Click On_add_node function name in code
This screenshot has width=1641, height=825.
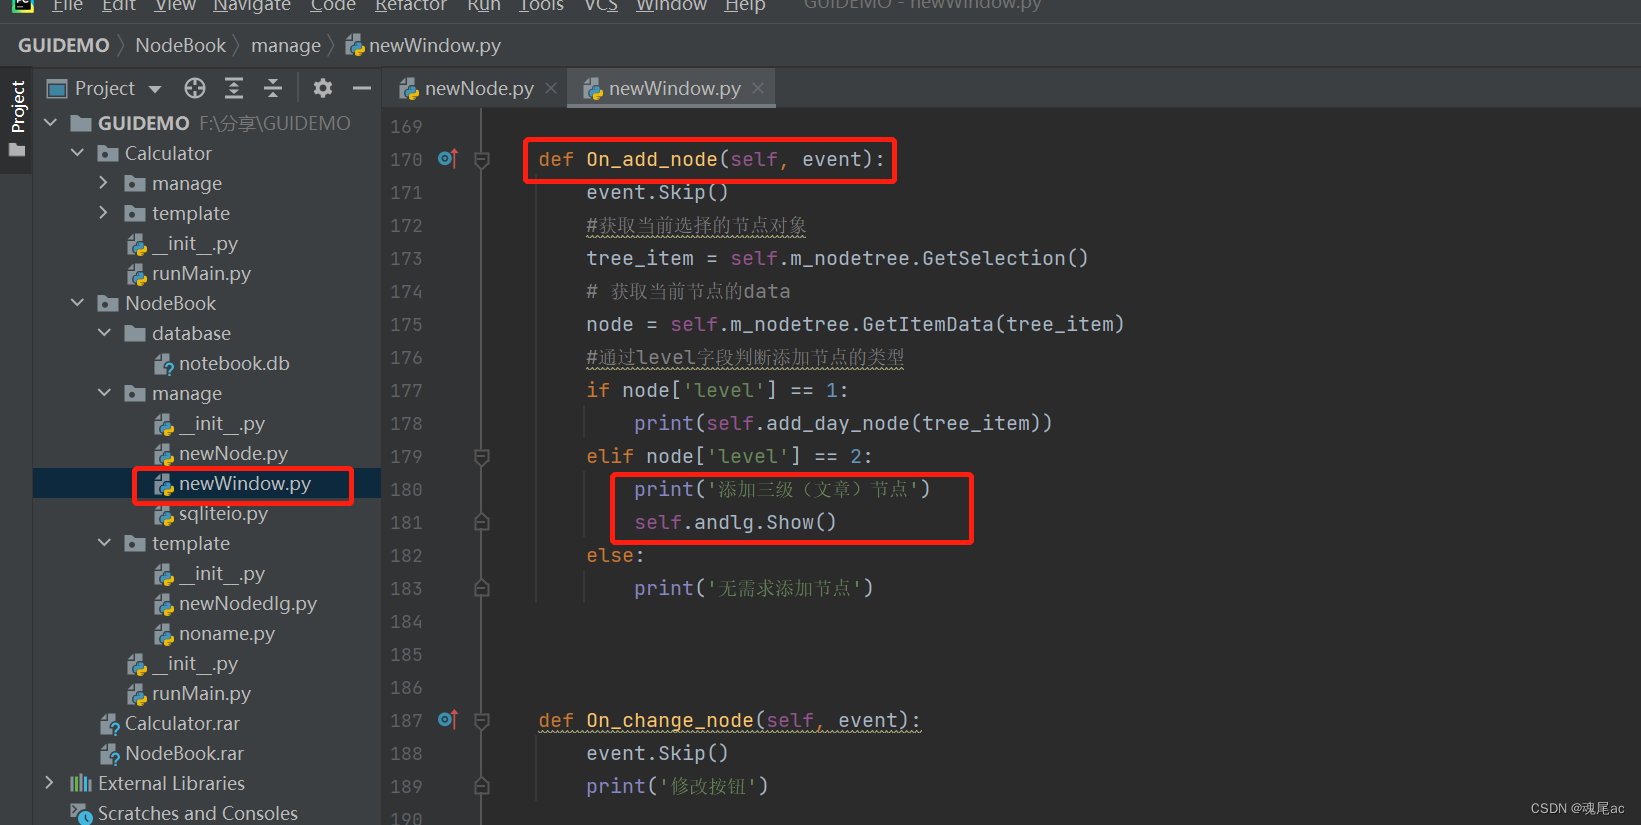click(x=652, y=159)
